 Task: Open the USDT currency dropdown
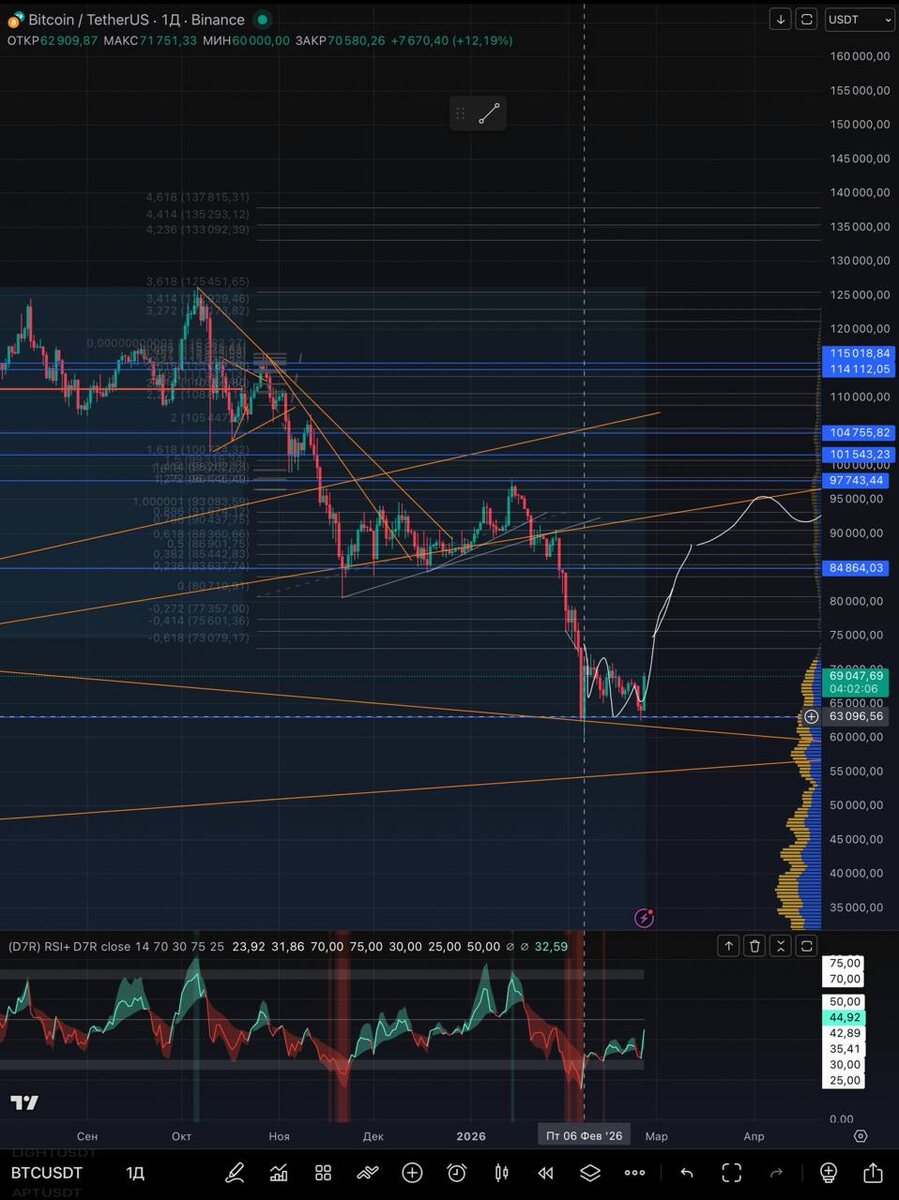click(860, 19)
